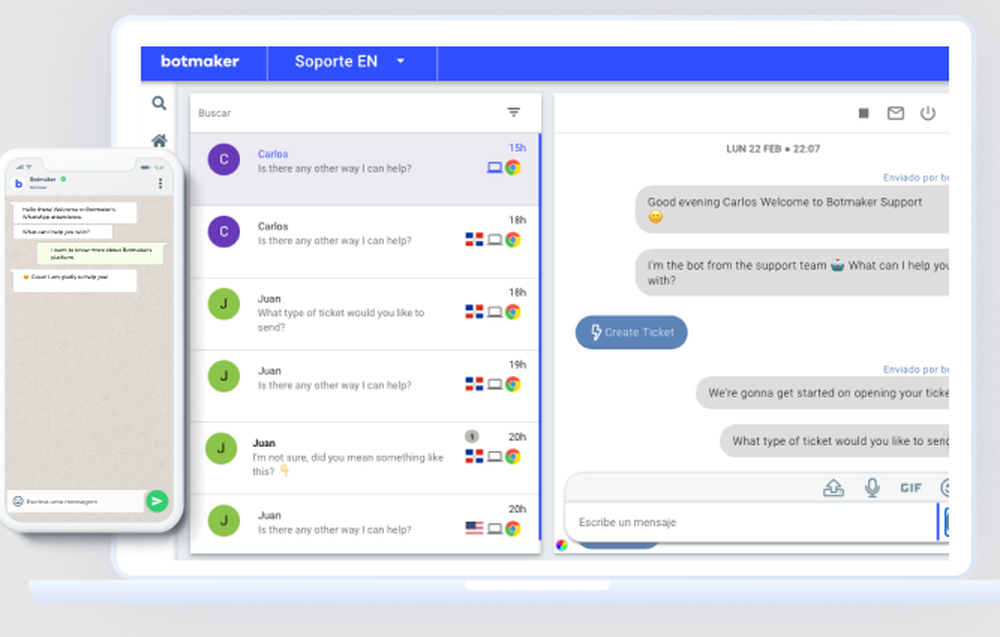Open the three-dot menu on the phone chat
This screenshot has width=1000, height=637.
pyautogui.click(x=159, y=183)
